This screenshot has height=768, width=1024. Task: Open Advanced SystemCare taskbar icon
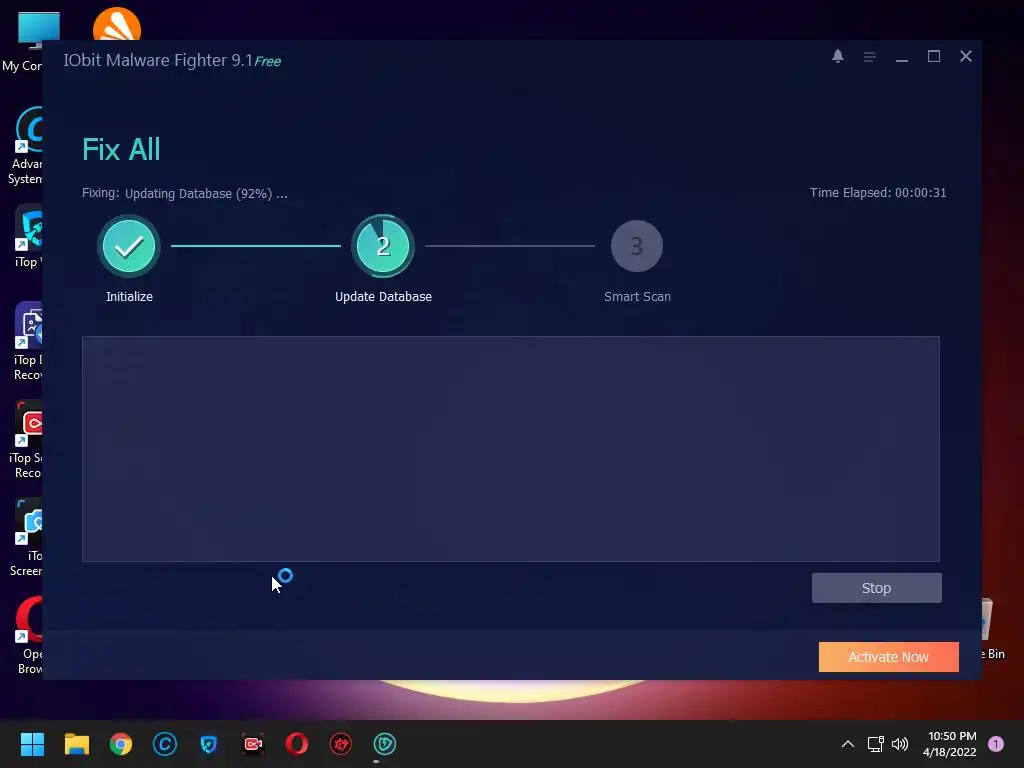pos(165,744)
